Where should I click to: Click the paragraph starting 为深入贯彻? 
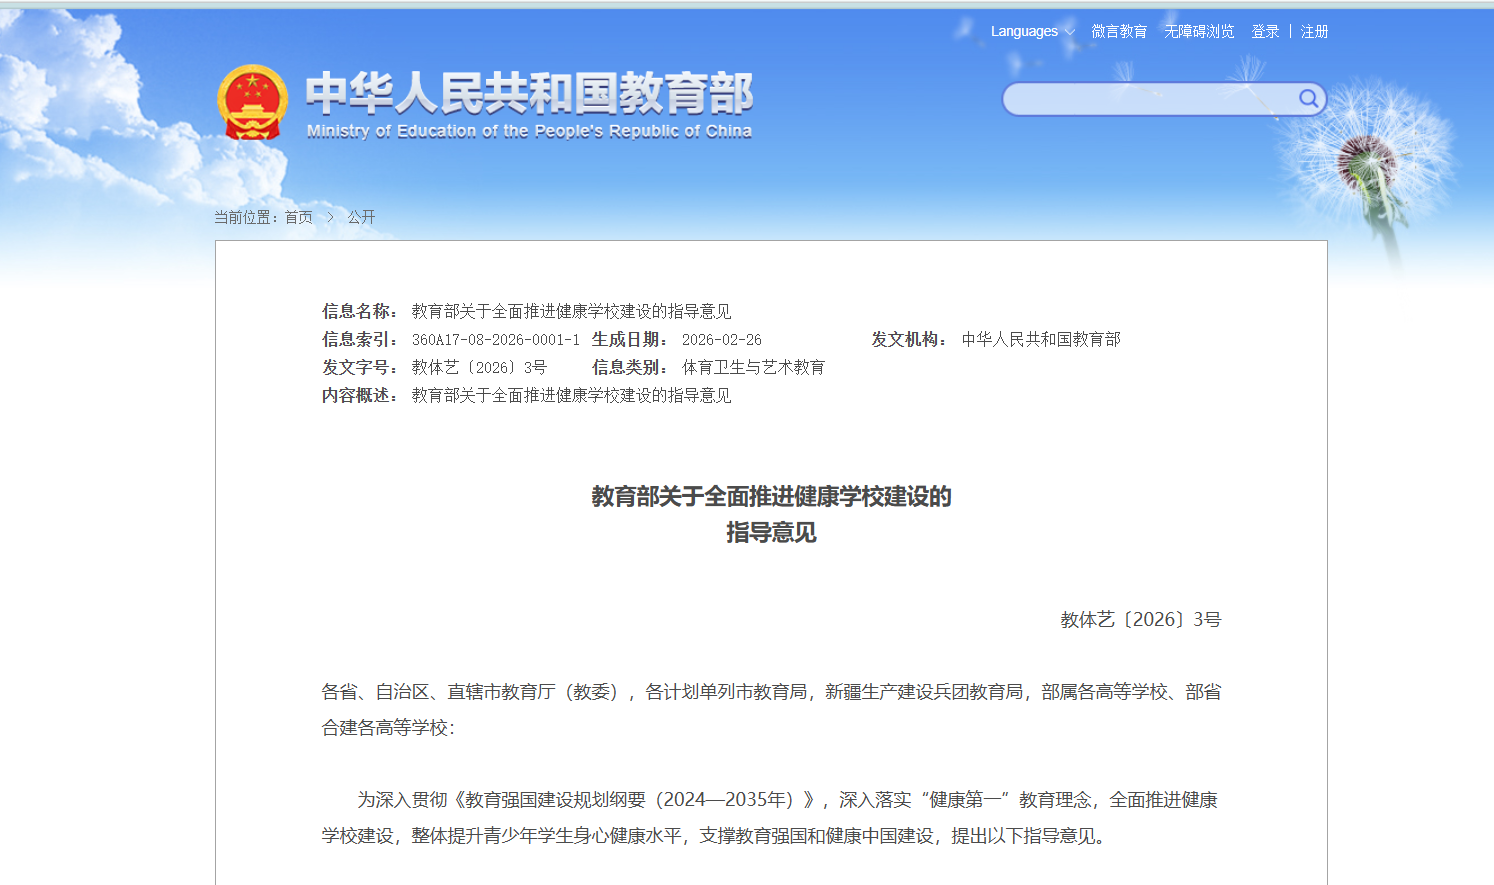point(771,818)
